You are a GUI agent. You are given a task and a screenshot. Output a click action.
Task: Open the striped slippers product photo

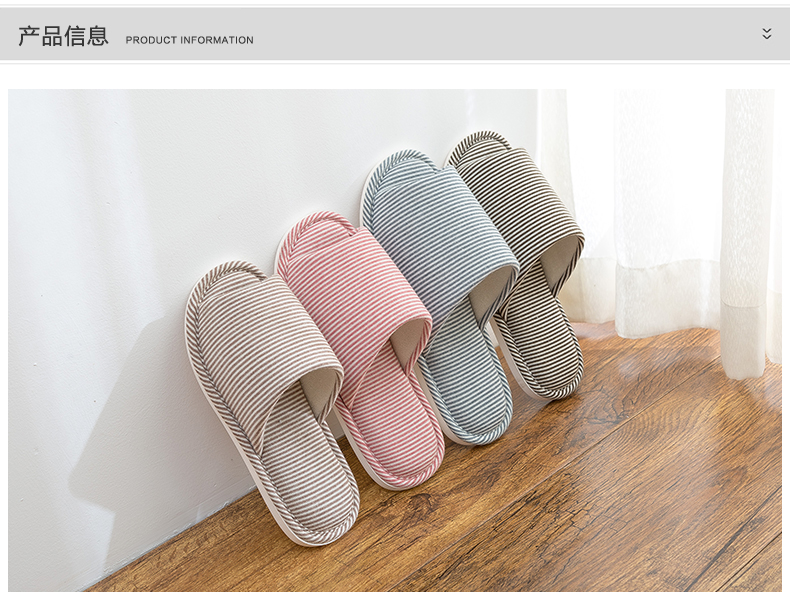(395, 340)
